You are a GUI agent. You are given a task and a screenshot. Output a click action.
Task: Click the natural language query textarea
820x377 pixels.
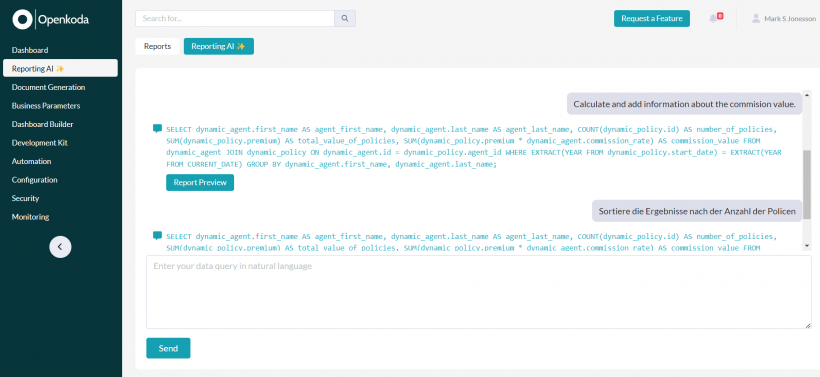(479, 292)
